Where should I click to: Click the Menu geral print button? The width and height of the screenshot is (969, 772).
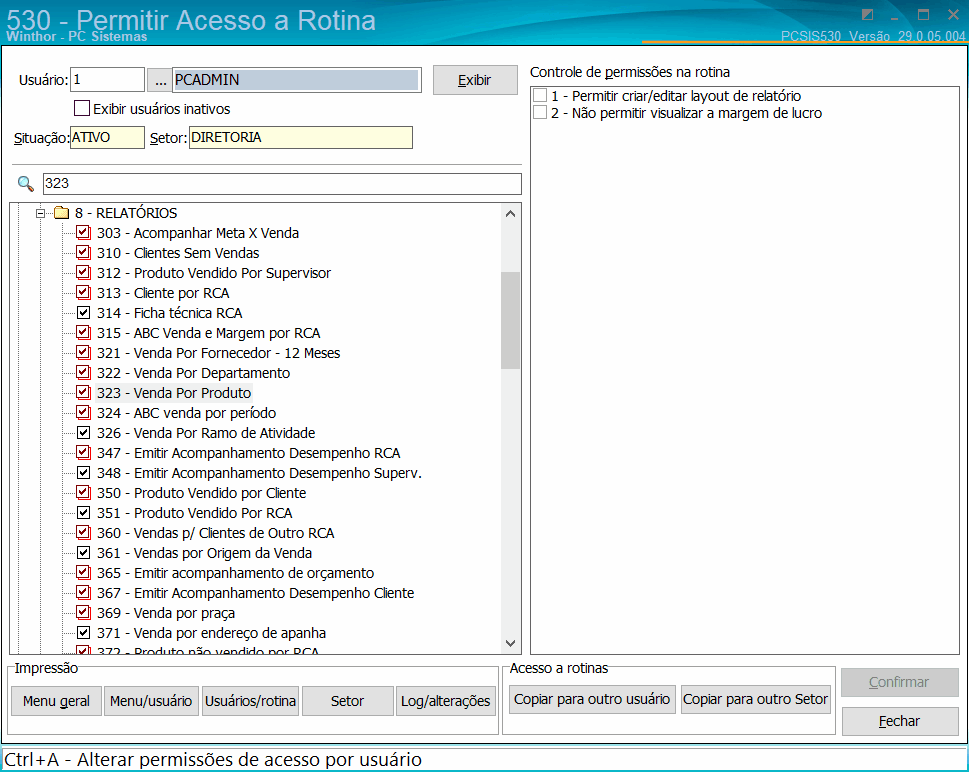coord(56,701)
